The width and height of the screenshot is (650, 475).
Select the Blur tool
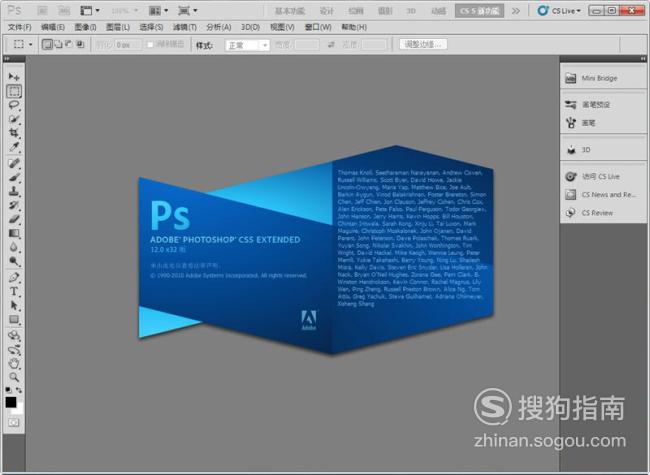pos(14,247)
